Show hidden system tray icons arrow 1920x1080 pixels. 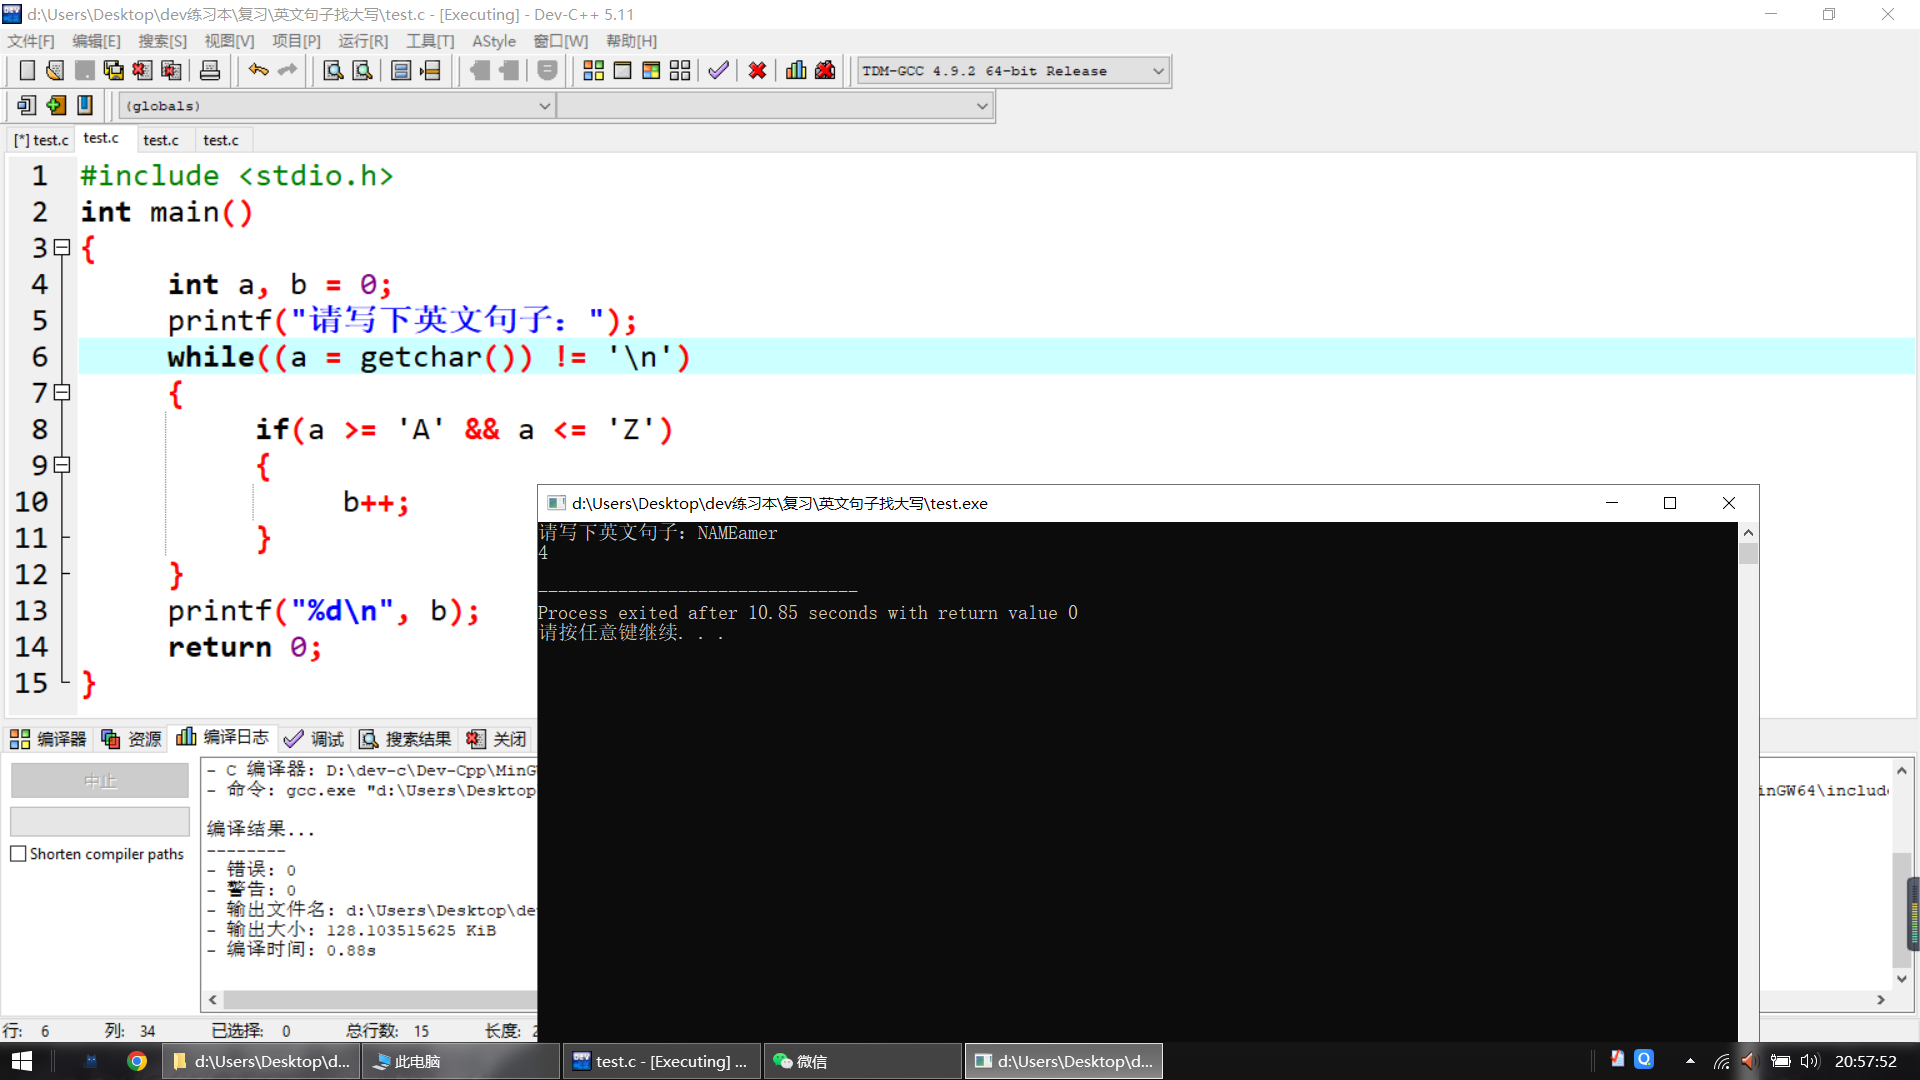pos(1690,1061)
